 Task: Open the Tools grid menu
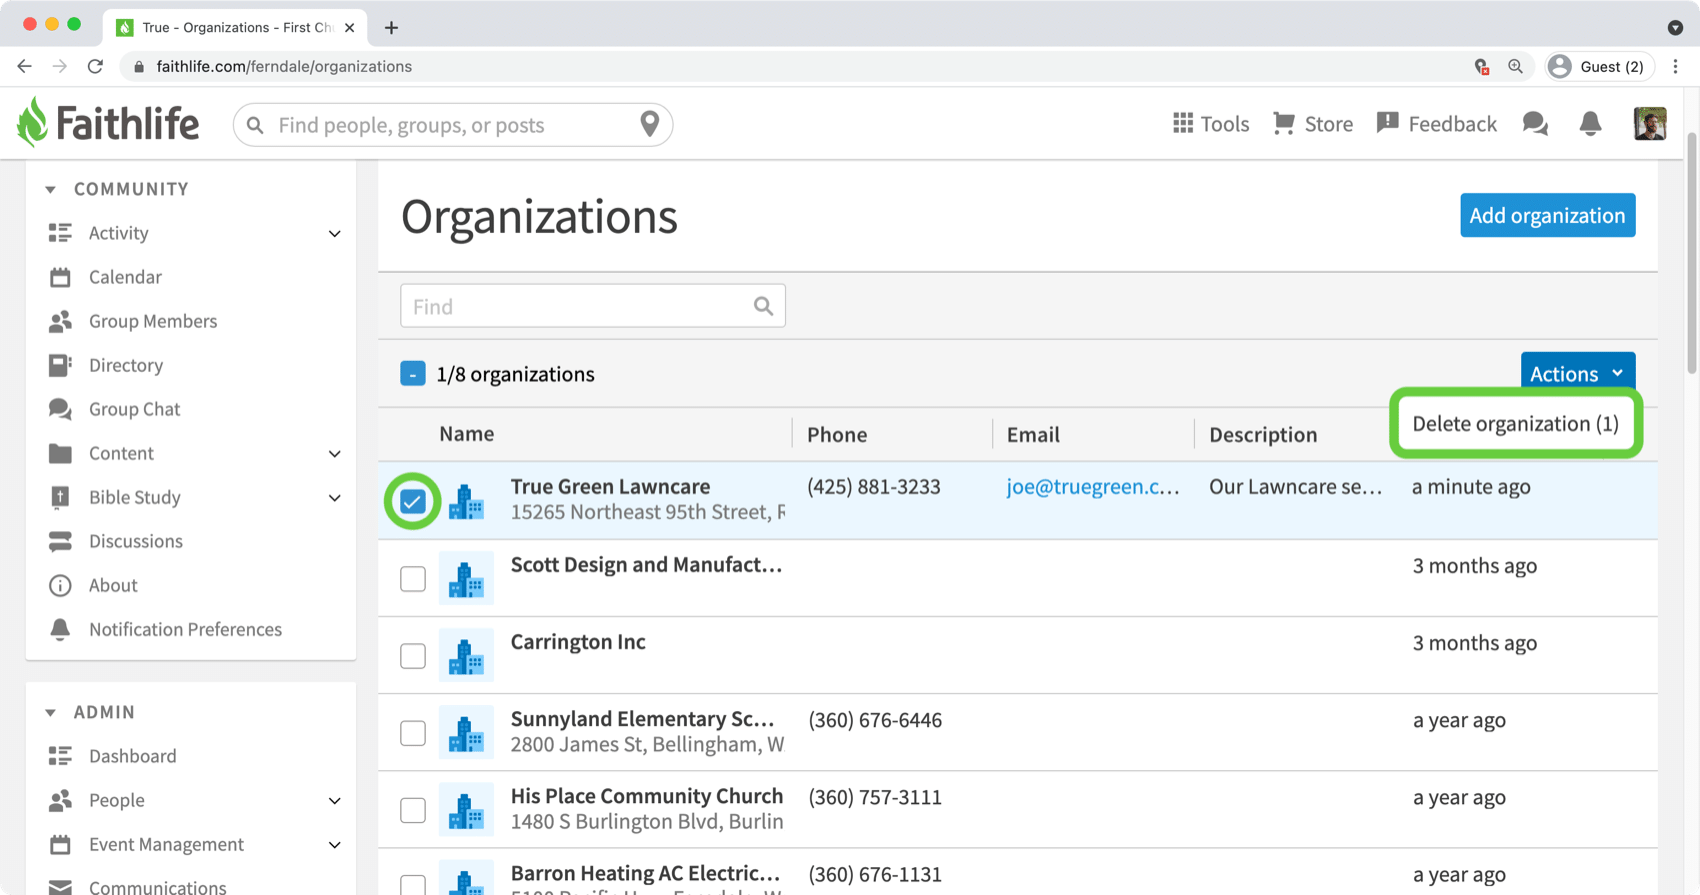click(1211, 123)
